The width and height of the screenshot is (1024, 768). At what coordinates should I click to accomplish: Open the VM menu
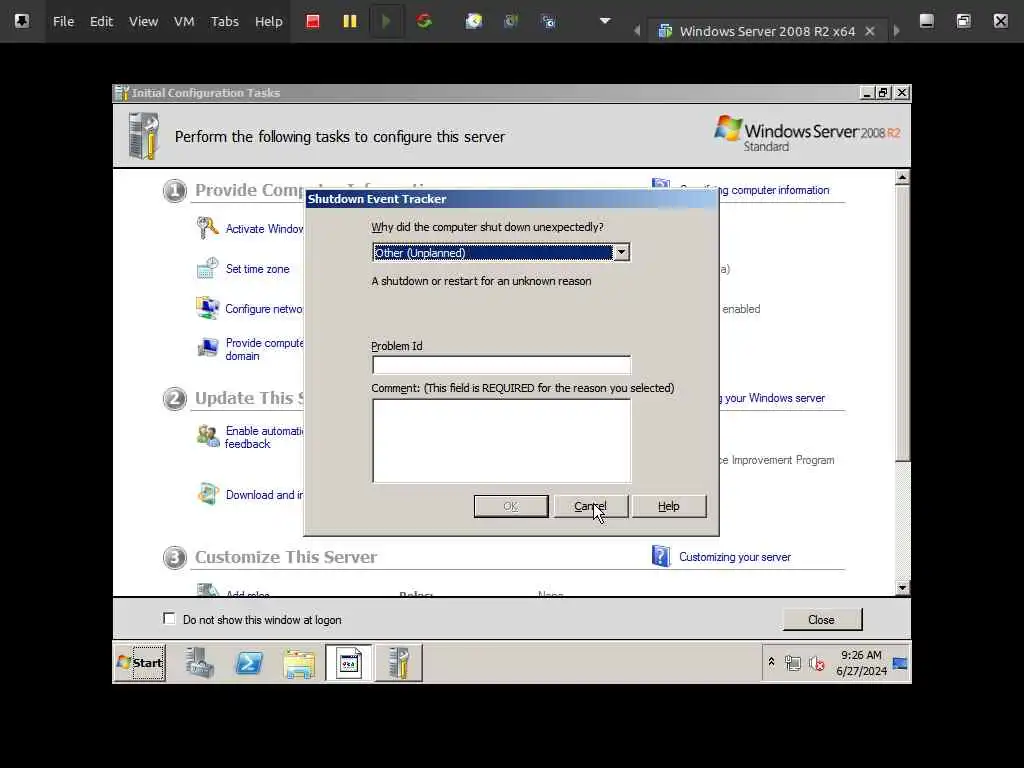point(184,22)
